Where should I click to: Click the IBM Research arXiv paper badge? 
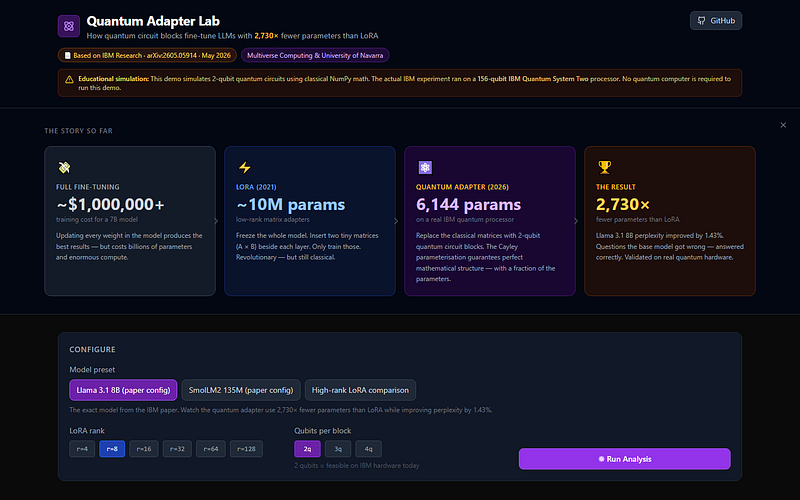point(147,55)
